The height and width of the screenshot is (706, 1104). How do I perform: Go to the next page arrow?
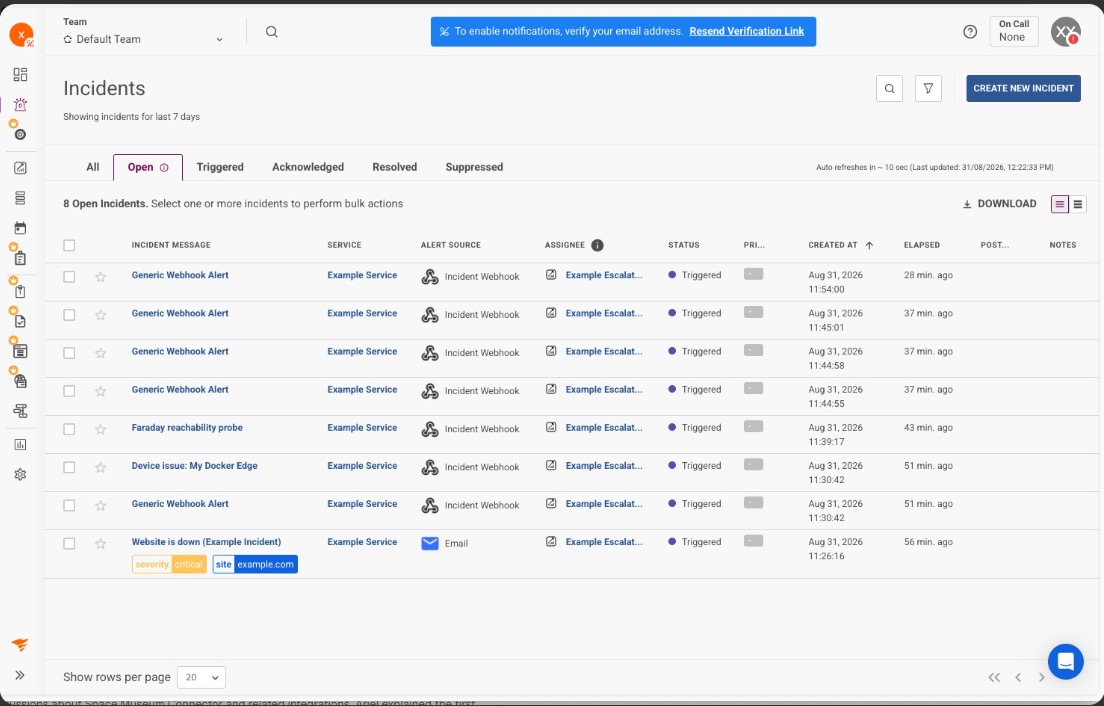click(x=1041, y=677)
